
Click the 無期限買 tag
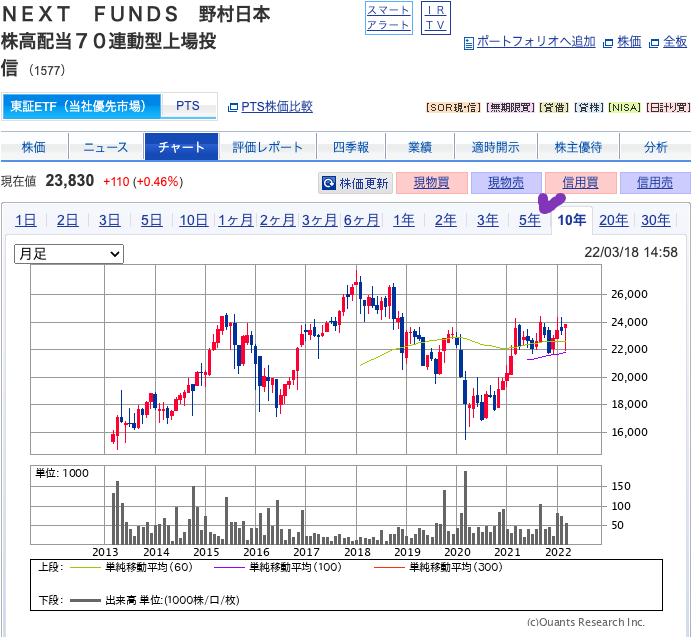pos(510,107)
